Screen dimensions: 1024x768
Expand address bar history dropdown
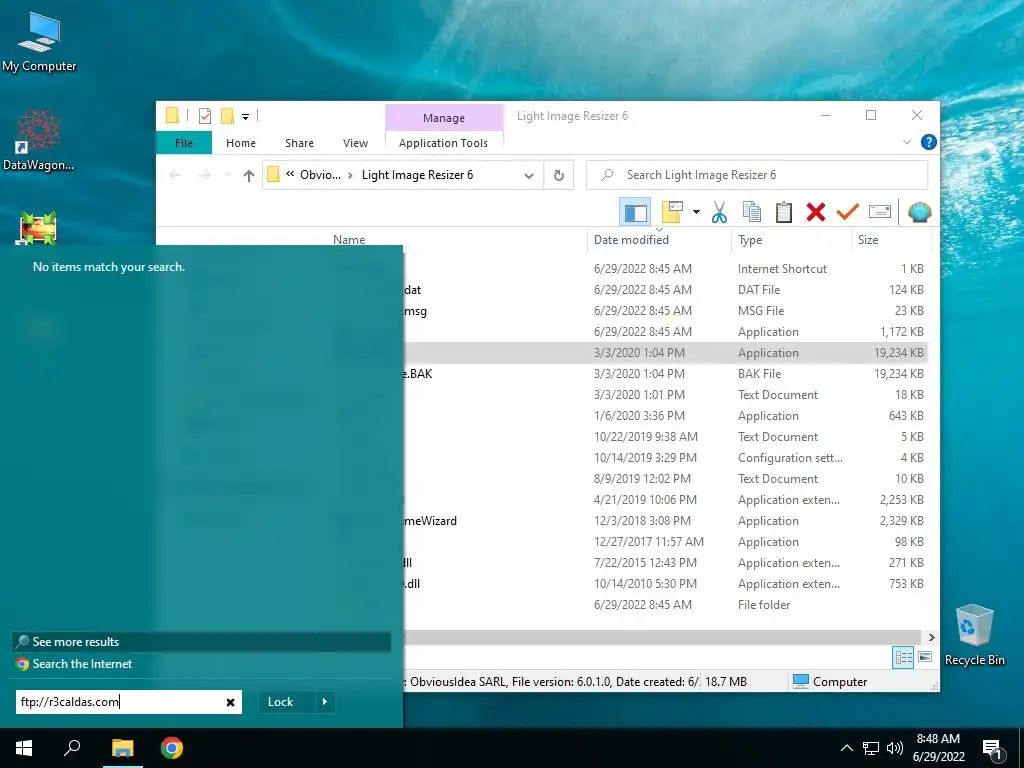pos(529,175)
